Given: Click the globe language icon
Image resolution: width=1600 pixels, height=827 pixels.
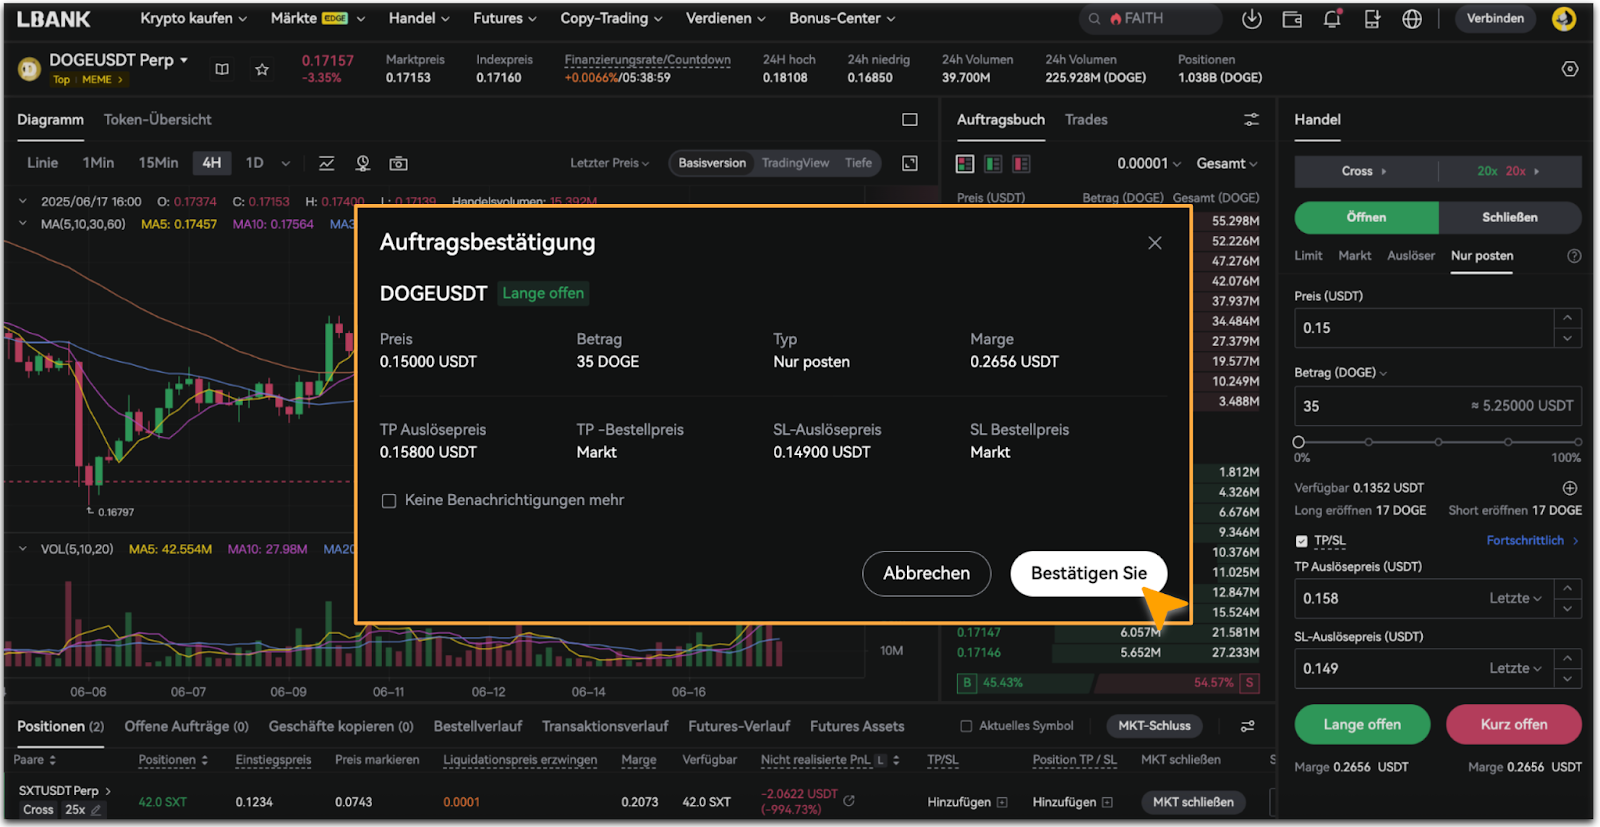Looking at the screenshot, I should (x=1412, y=19).
